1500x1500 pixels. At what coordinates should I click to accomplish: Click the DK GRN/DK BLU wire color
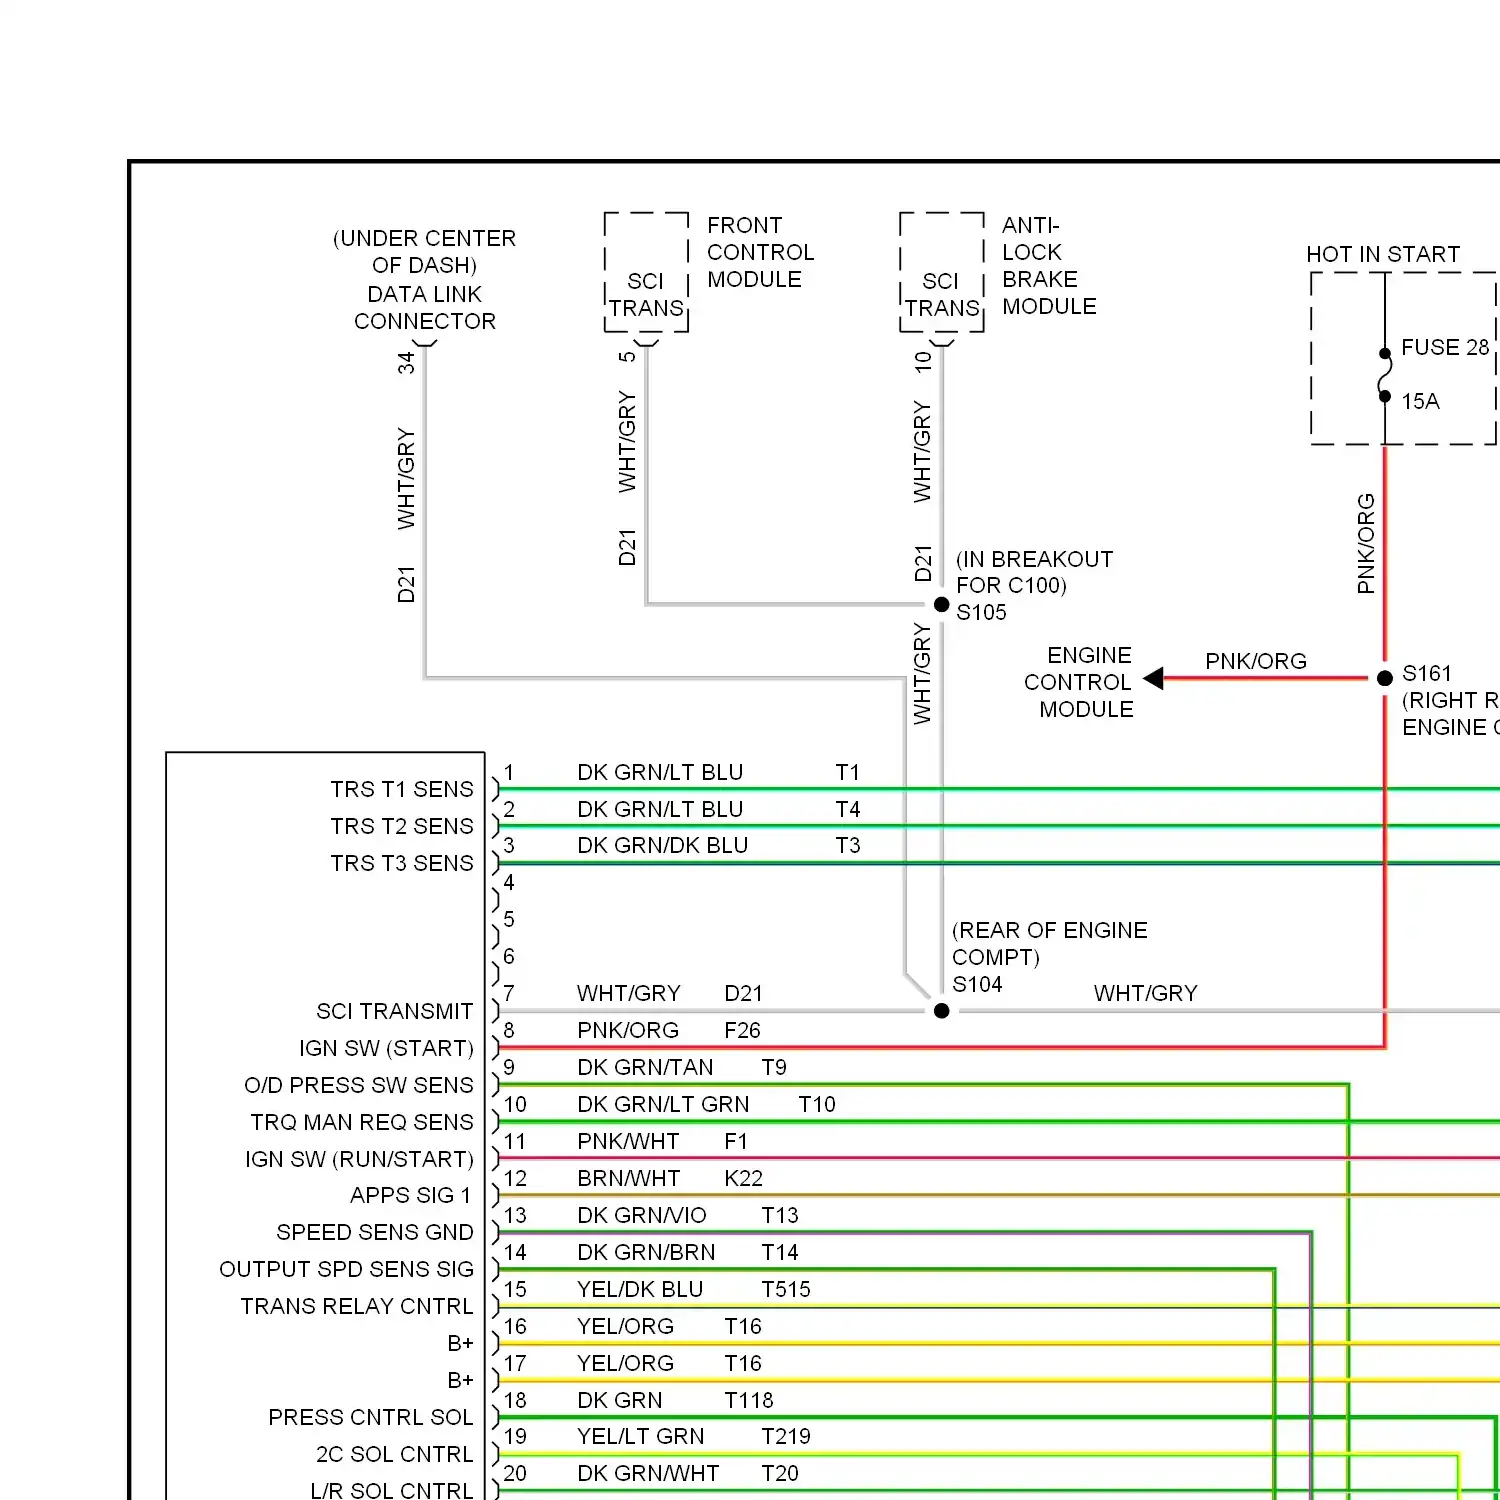(662, 845)
